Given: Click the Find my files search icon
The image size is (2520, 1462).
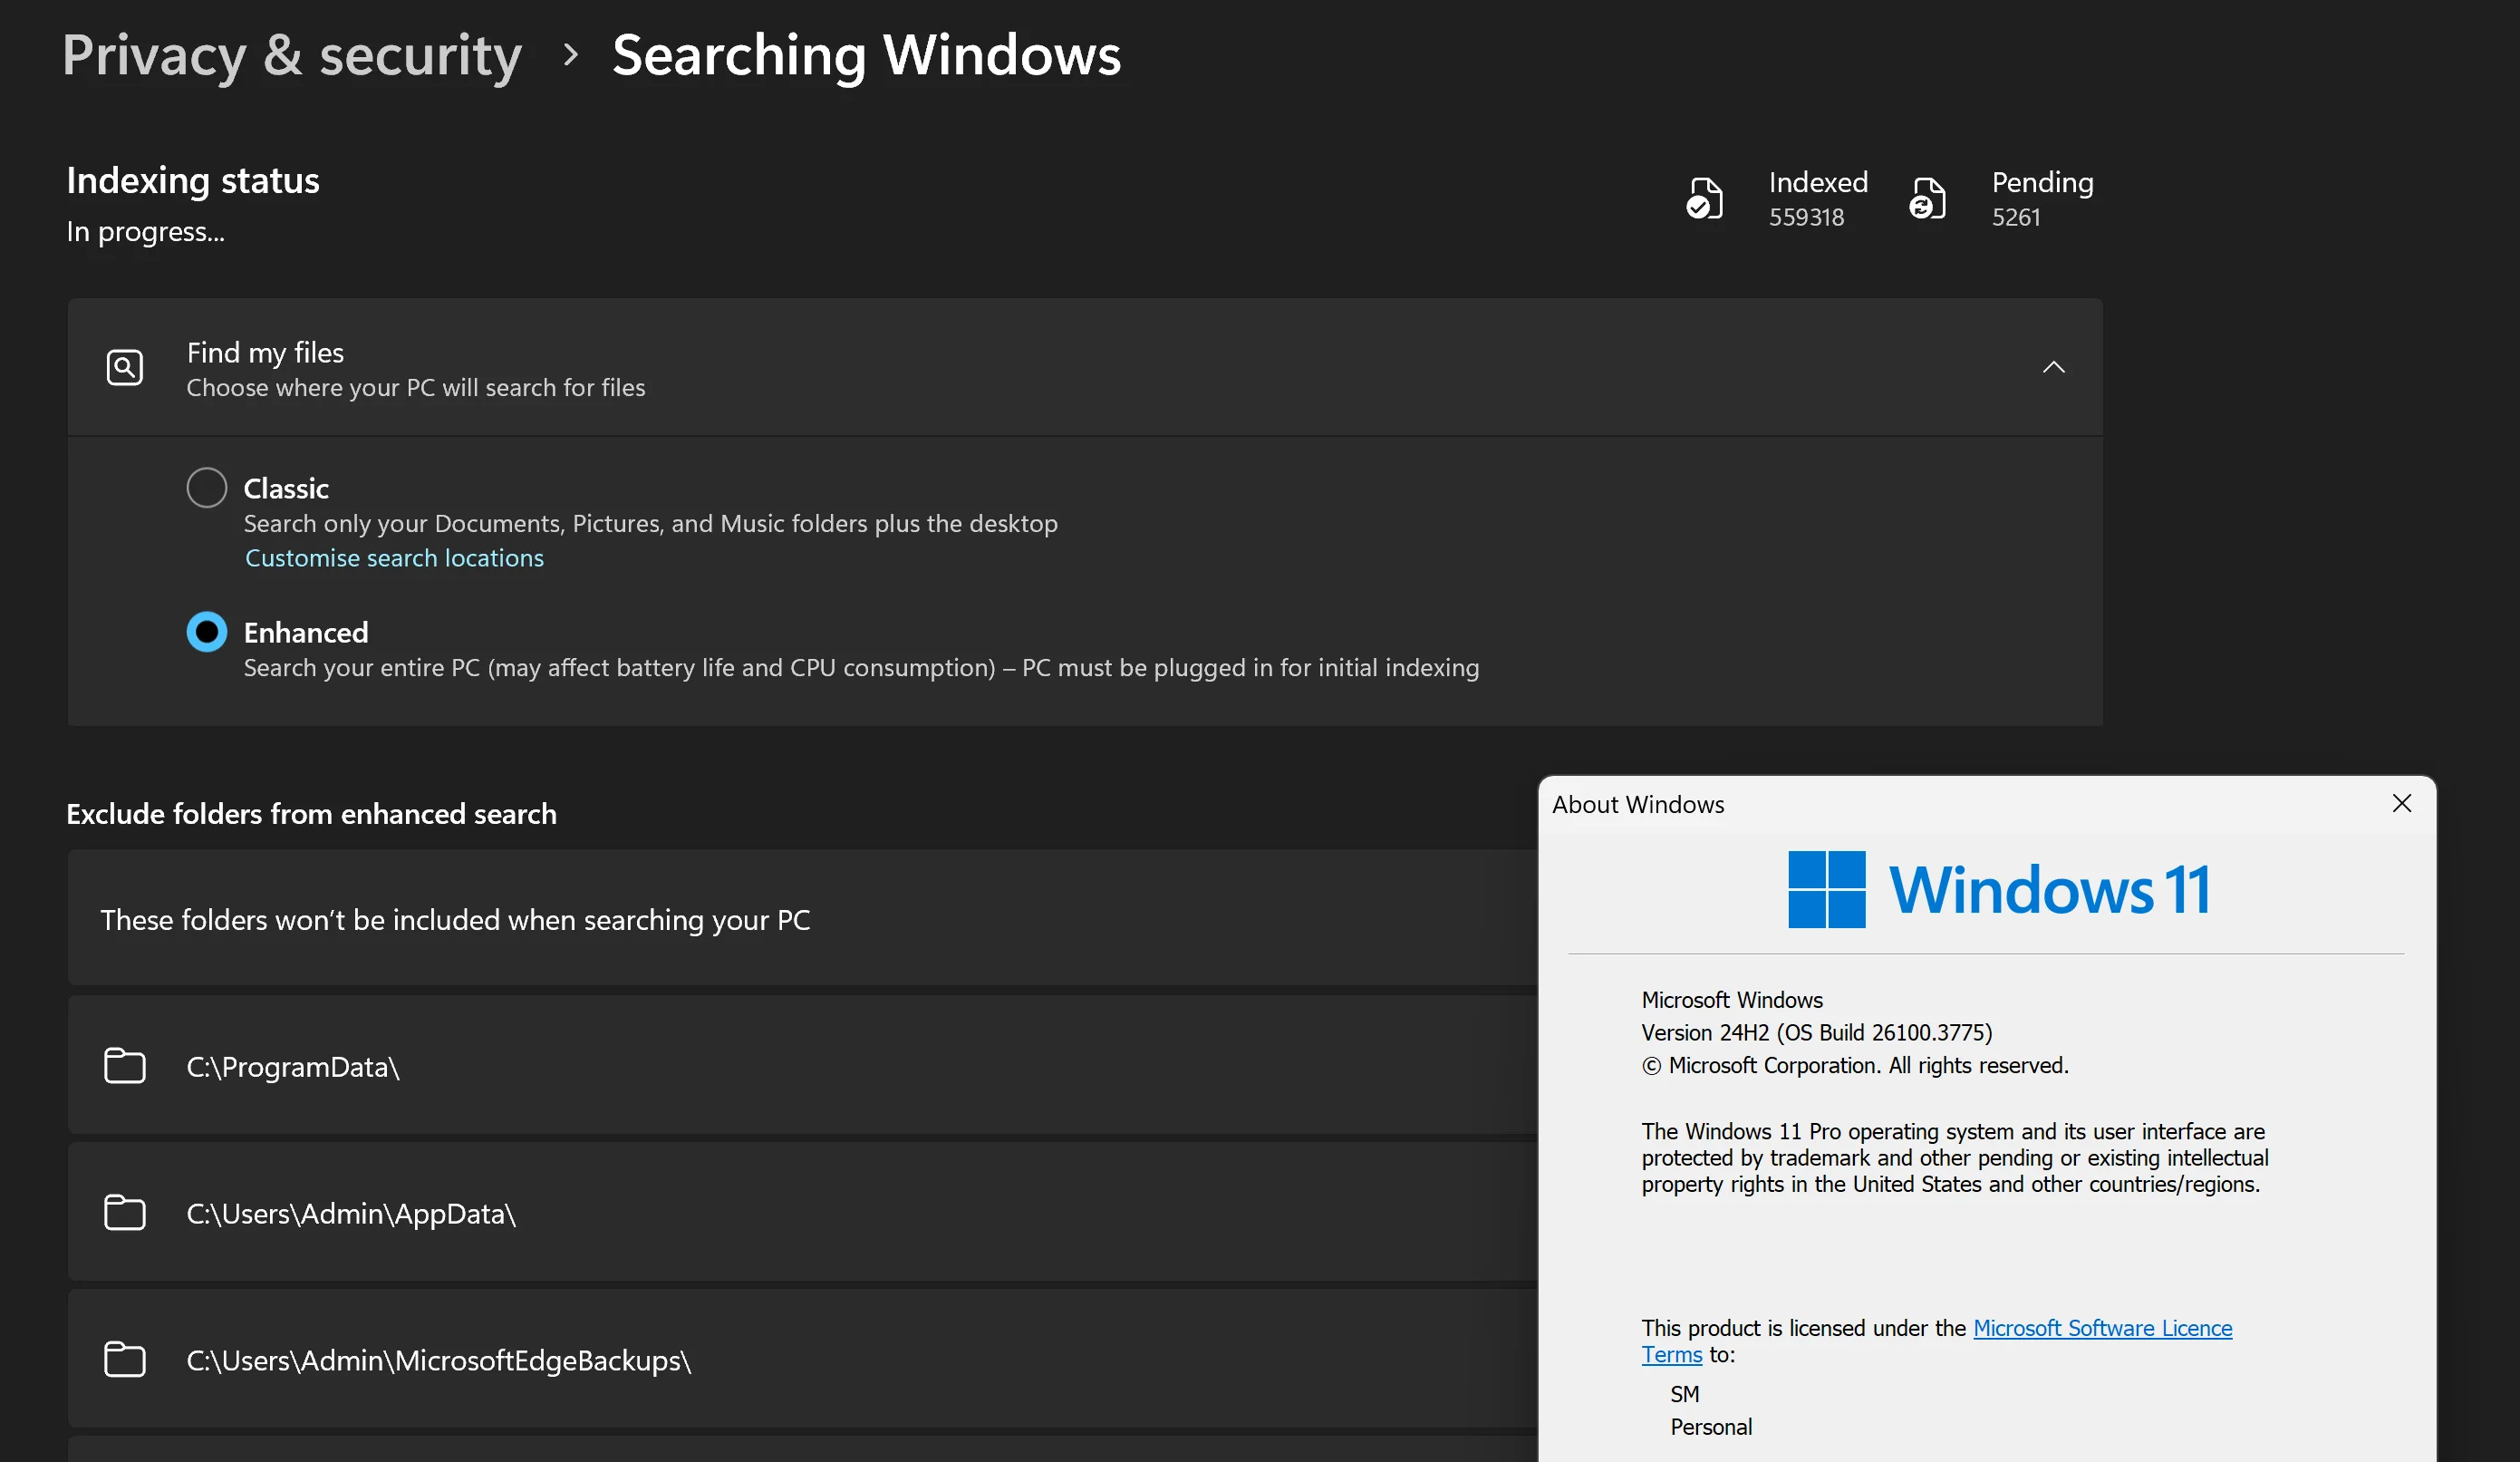Looking at the screenshot, I should [x=125, y=367].
